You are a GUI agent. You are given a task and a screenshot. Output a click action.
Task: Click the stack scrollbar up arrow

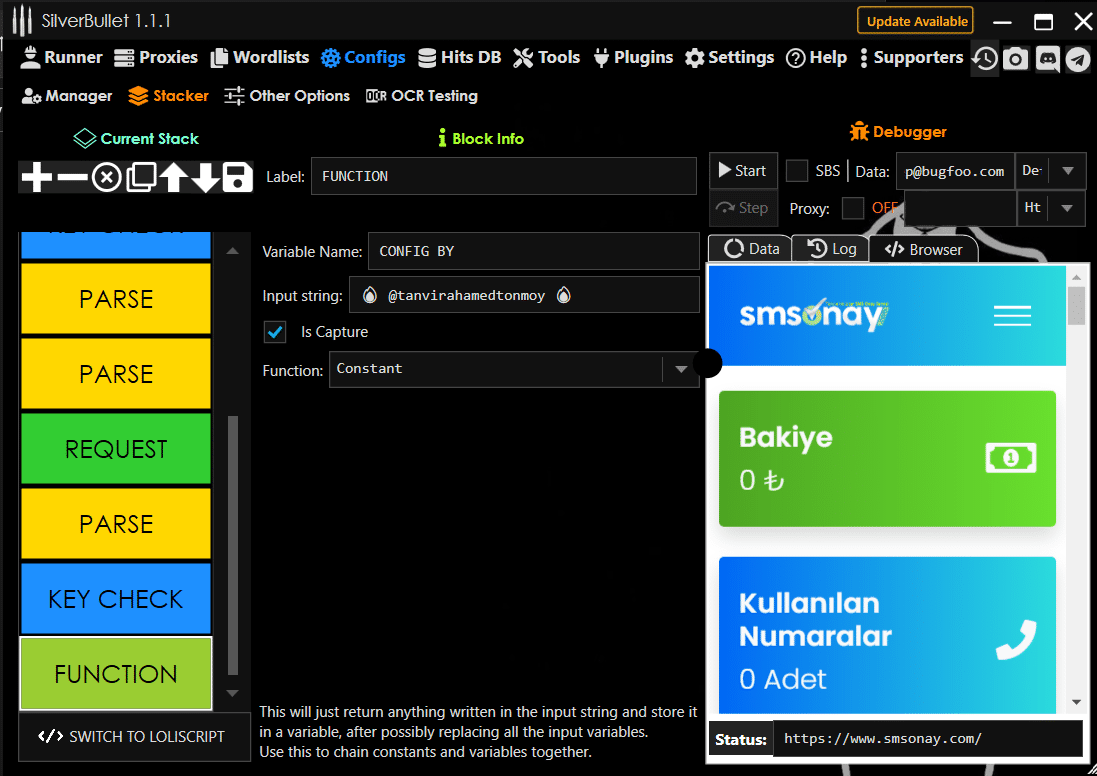233,251
